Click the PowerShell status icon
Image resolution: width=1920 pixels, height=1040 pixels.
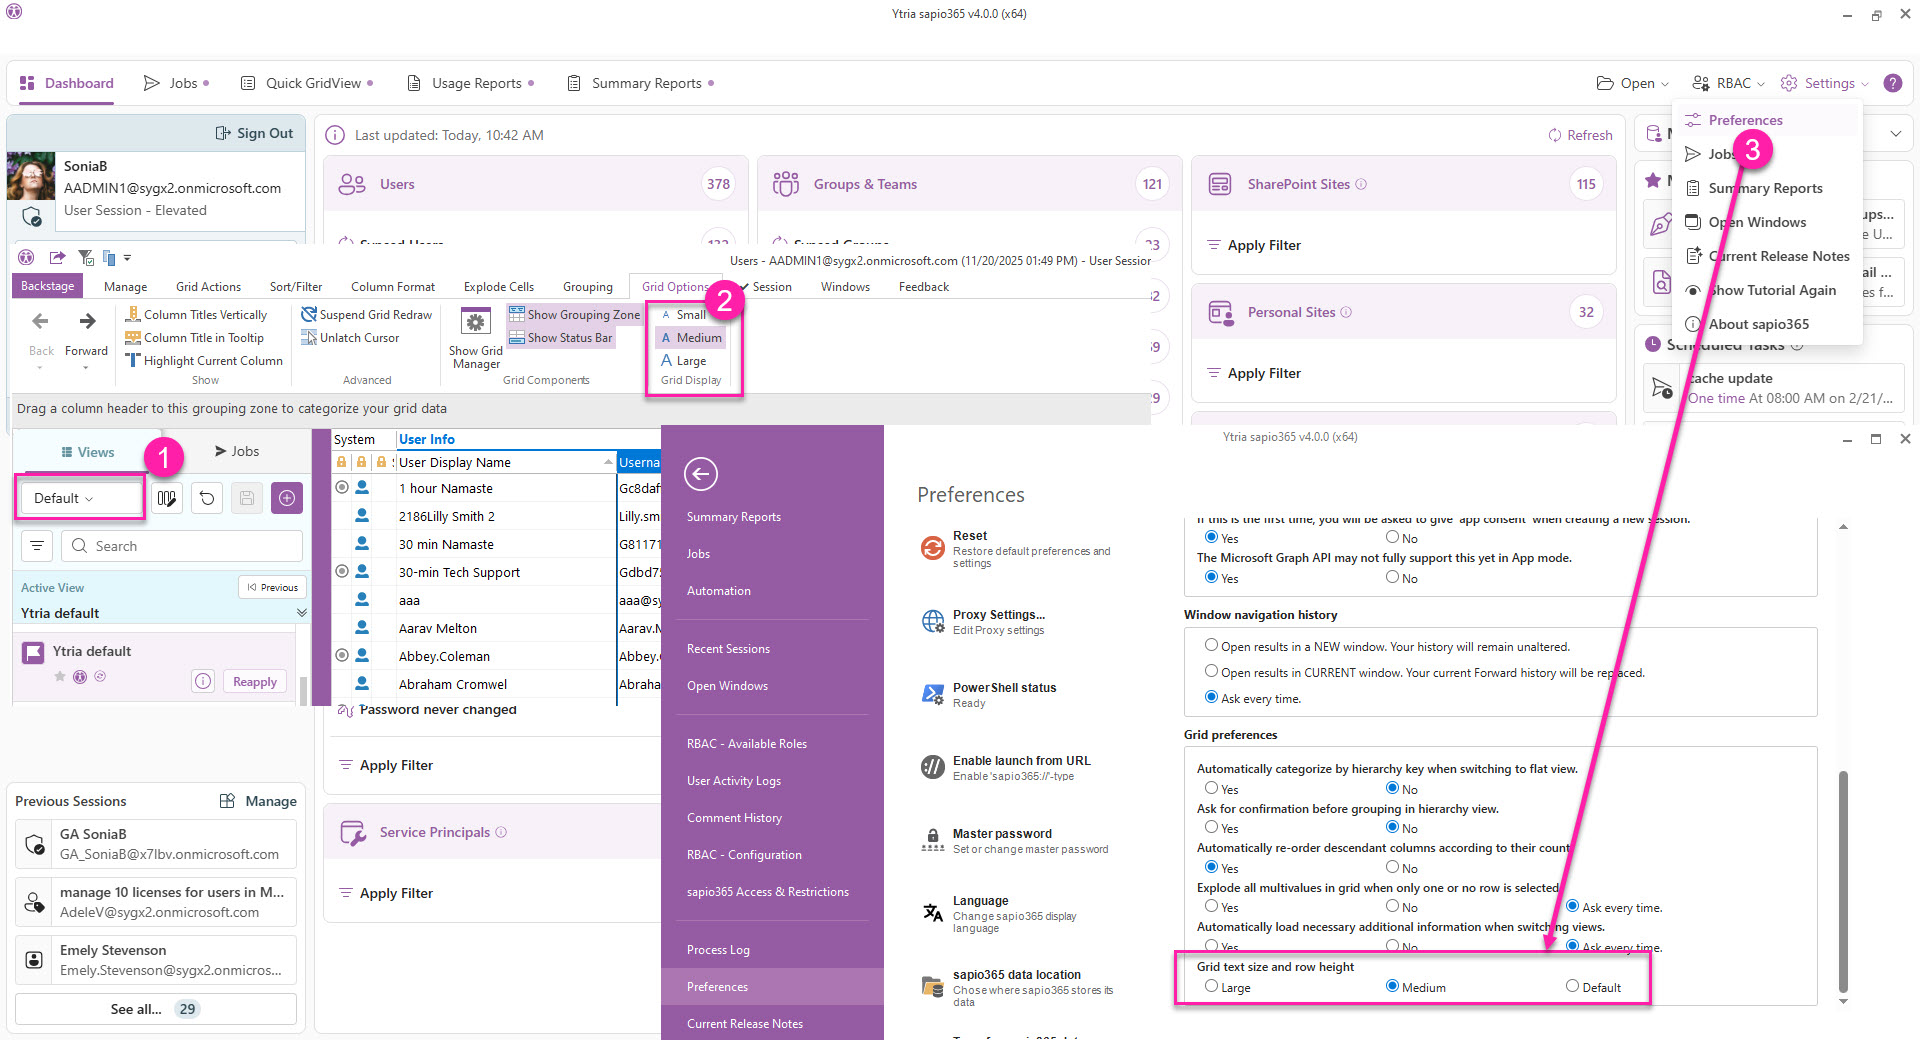(932, 694)
